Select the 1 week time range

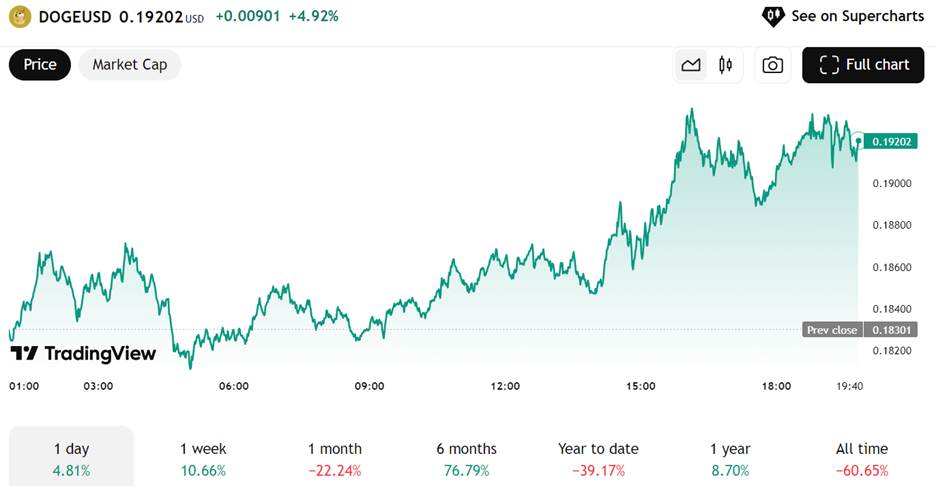click(x=203, y=459)
